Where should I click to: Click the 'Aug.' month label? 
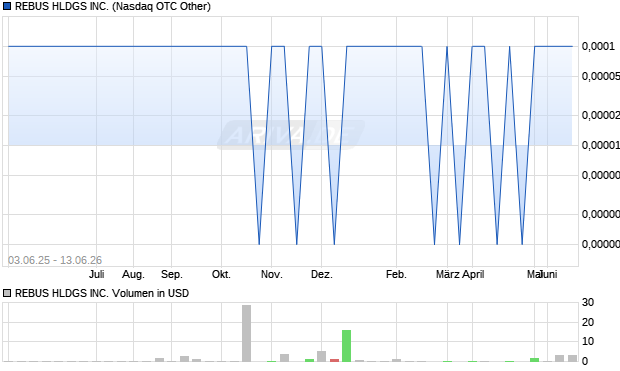coord(133,274)
